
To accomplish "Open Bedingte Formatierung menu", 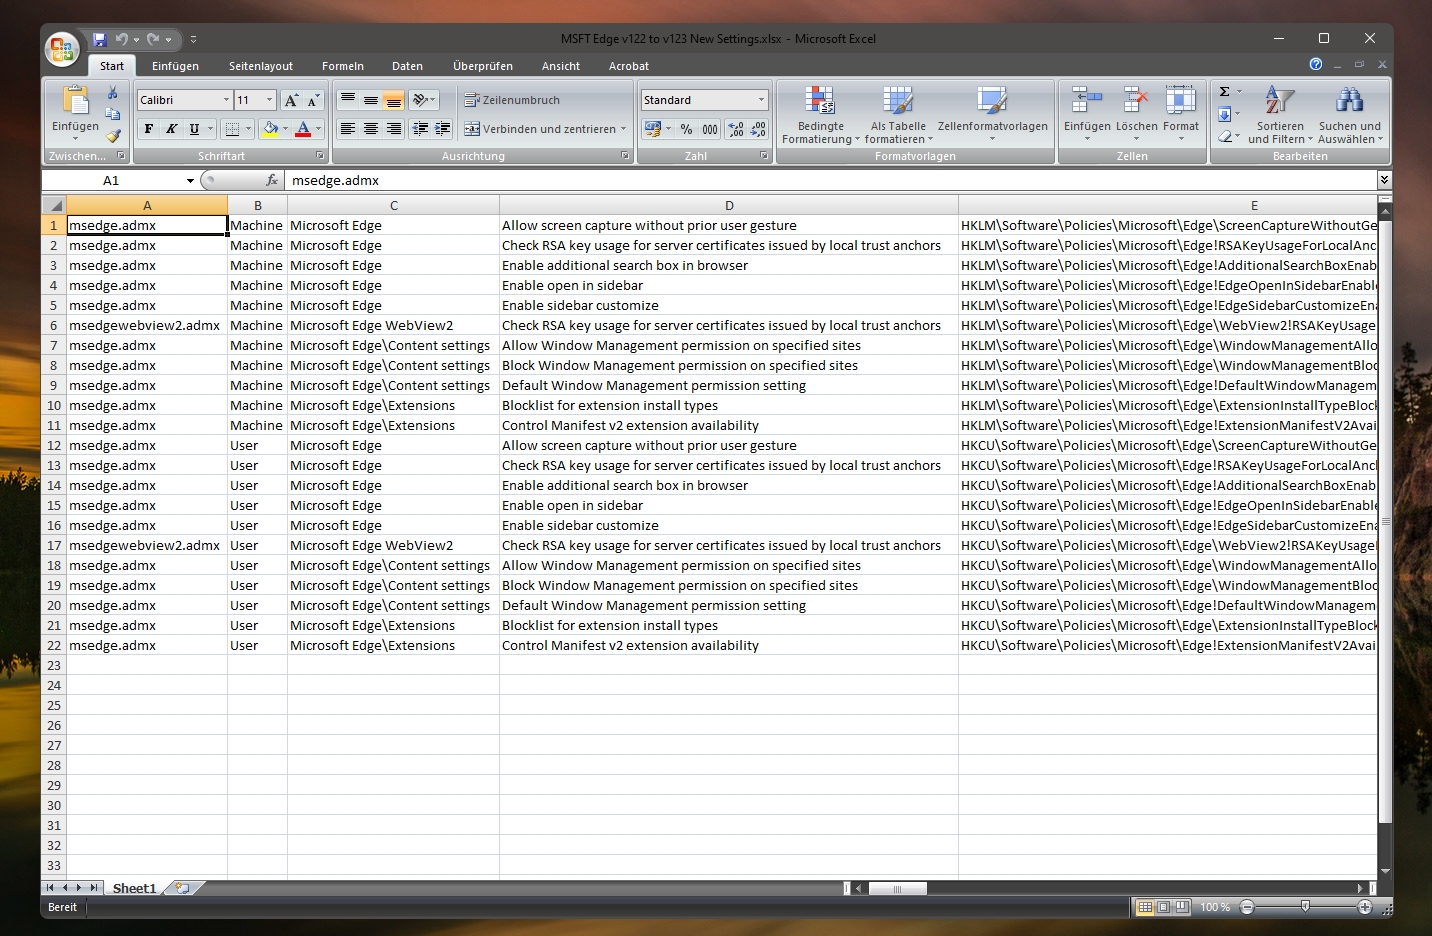I will click(x=820, y=115).
